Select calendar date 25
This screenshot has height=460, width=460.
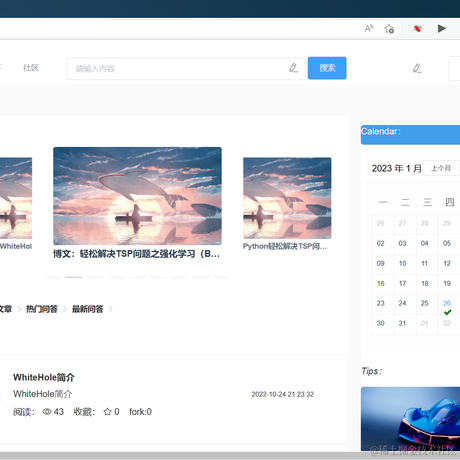425,303
